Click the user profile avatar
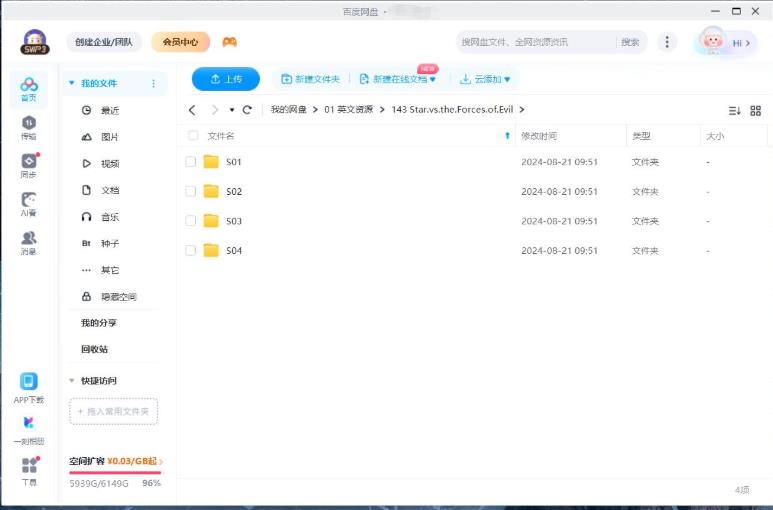The image size is (773, 510). [x=712, y=41]
